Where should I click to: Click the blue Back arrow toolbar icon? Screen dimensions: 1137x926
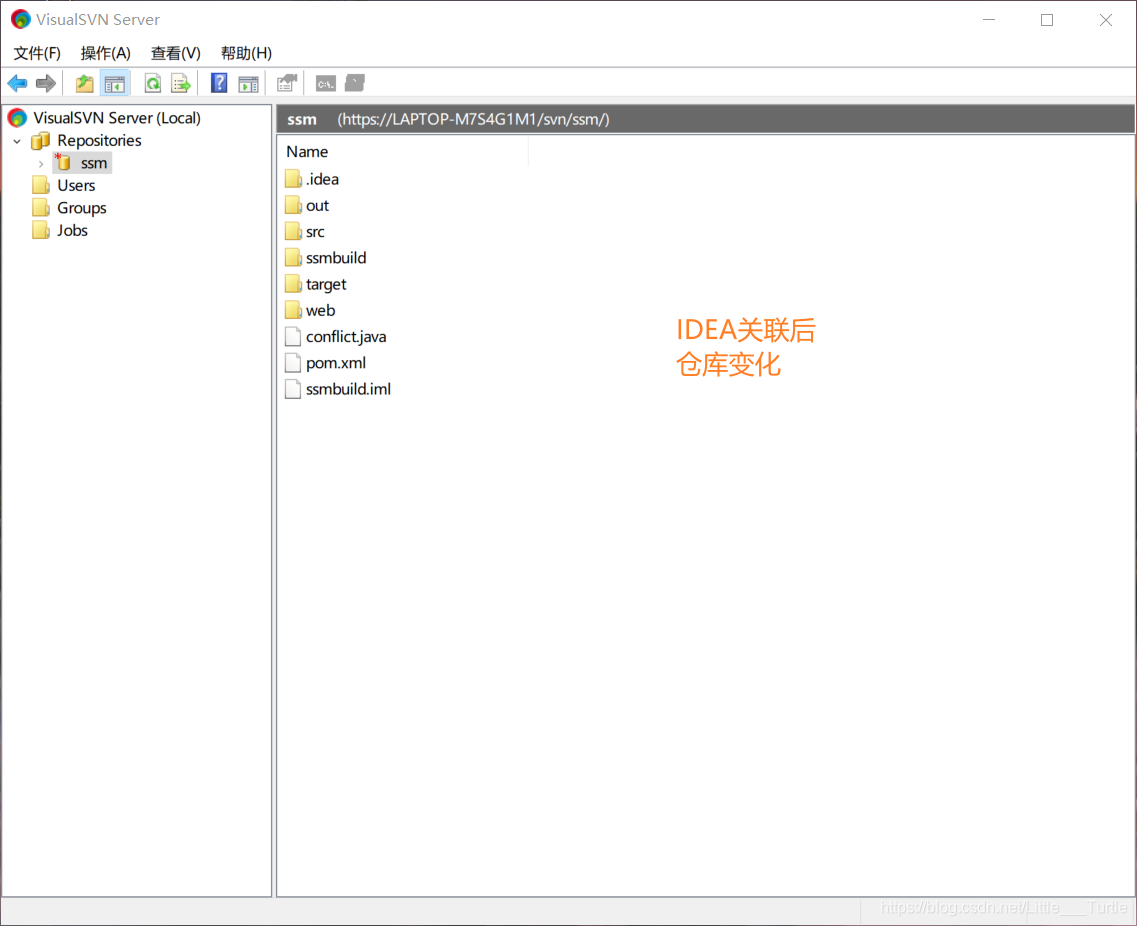coord(17,83)
